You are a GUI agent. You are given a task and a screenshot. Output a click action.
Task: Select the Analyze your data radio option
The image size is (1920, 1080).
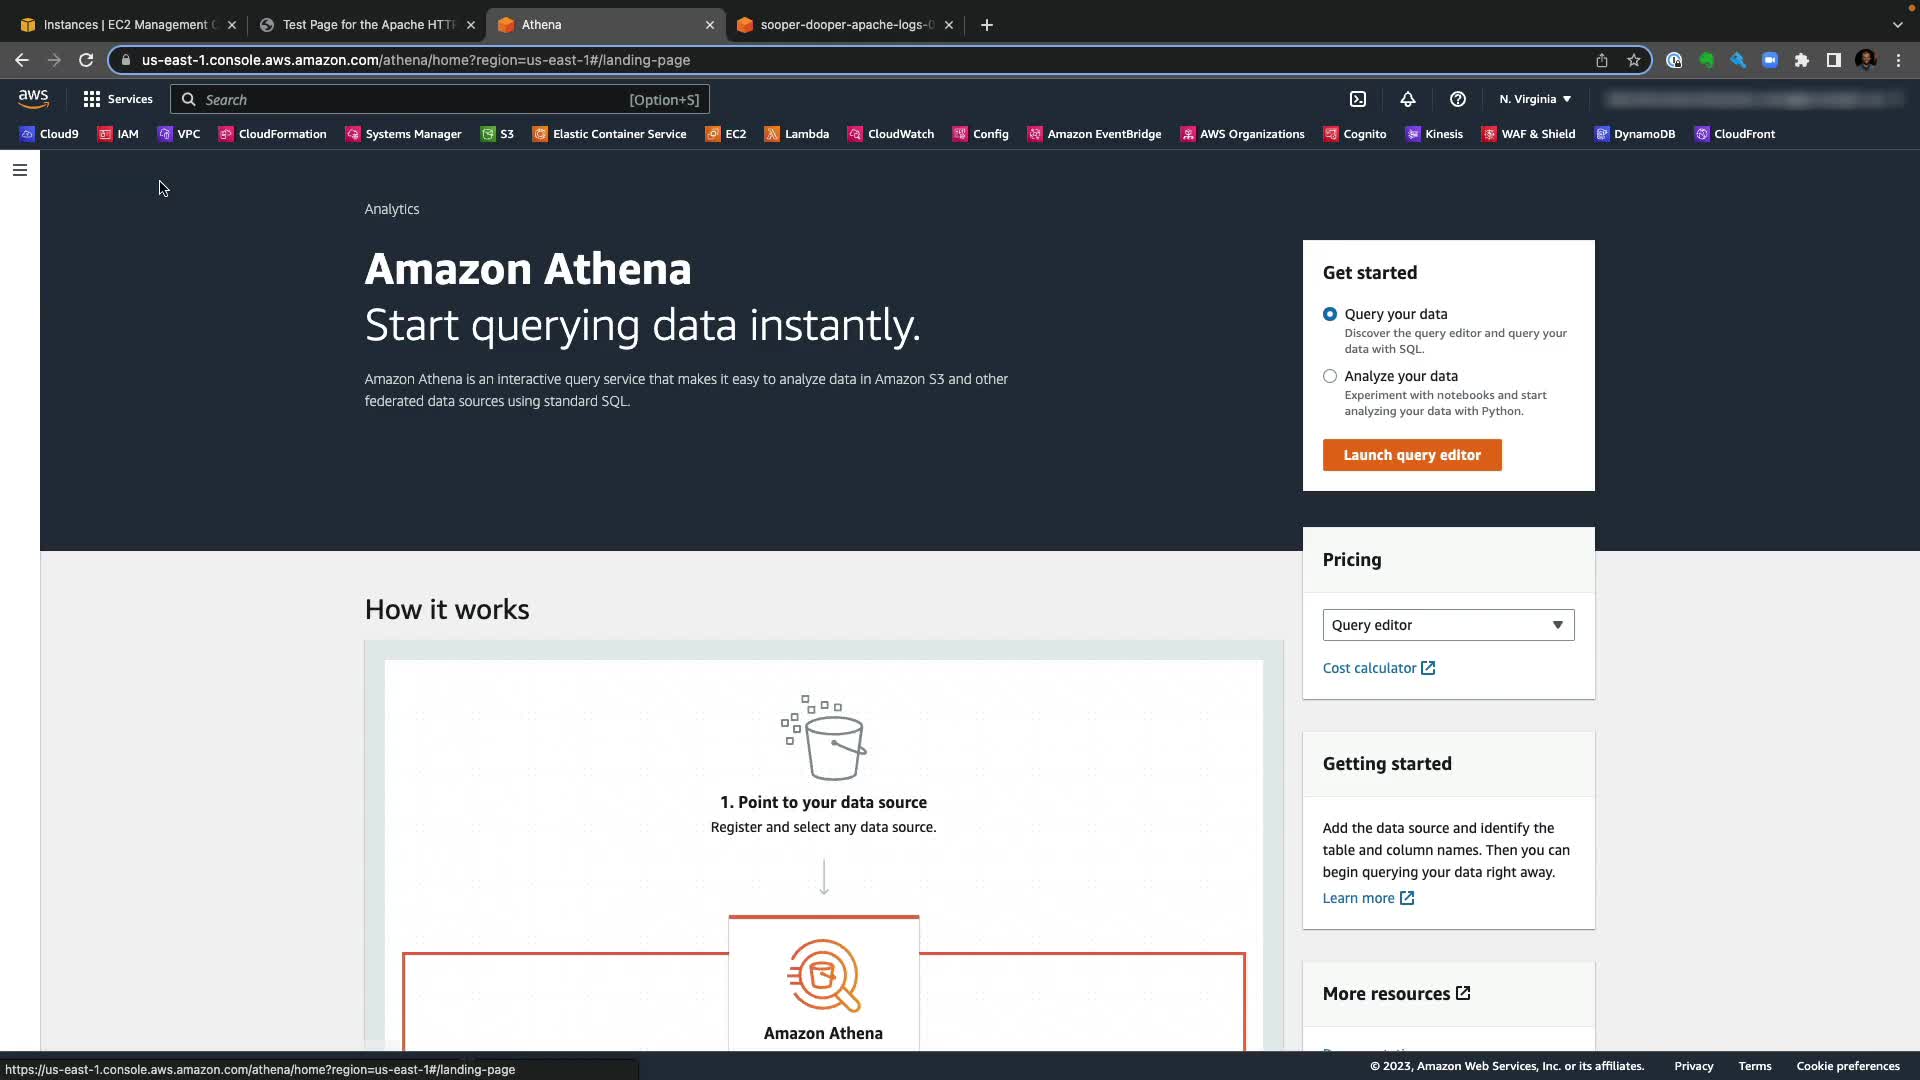click(1330, 376)
